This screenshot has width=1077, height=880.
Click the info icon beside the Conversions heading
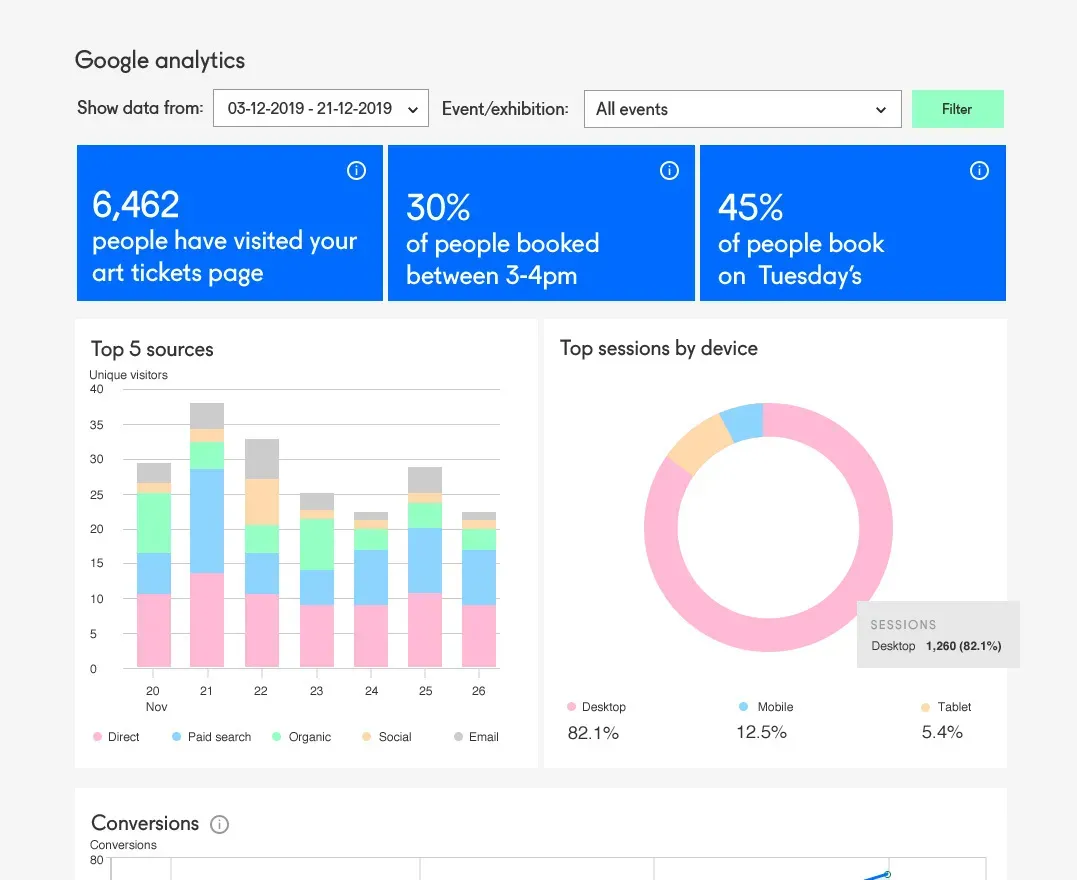tap(219, 824)
